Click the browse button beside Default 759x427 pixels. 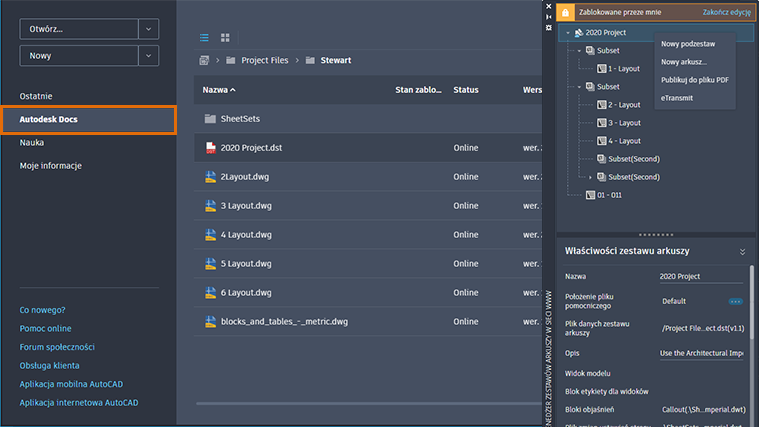point(735,301)
